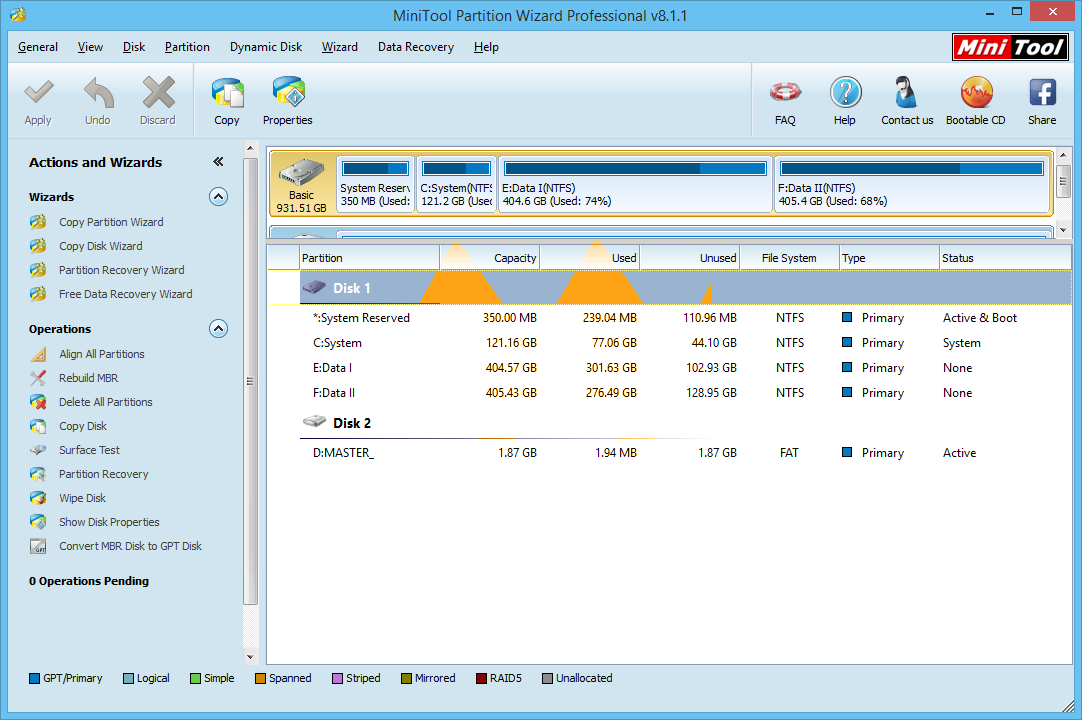Click the Bootable CD icon
Screen dimensions: 1082x720
coord(976,92)
